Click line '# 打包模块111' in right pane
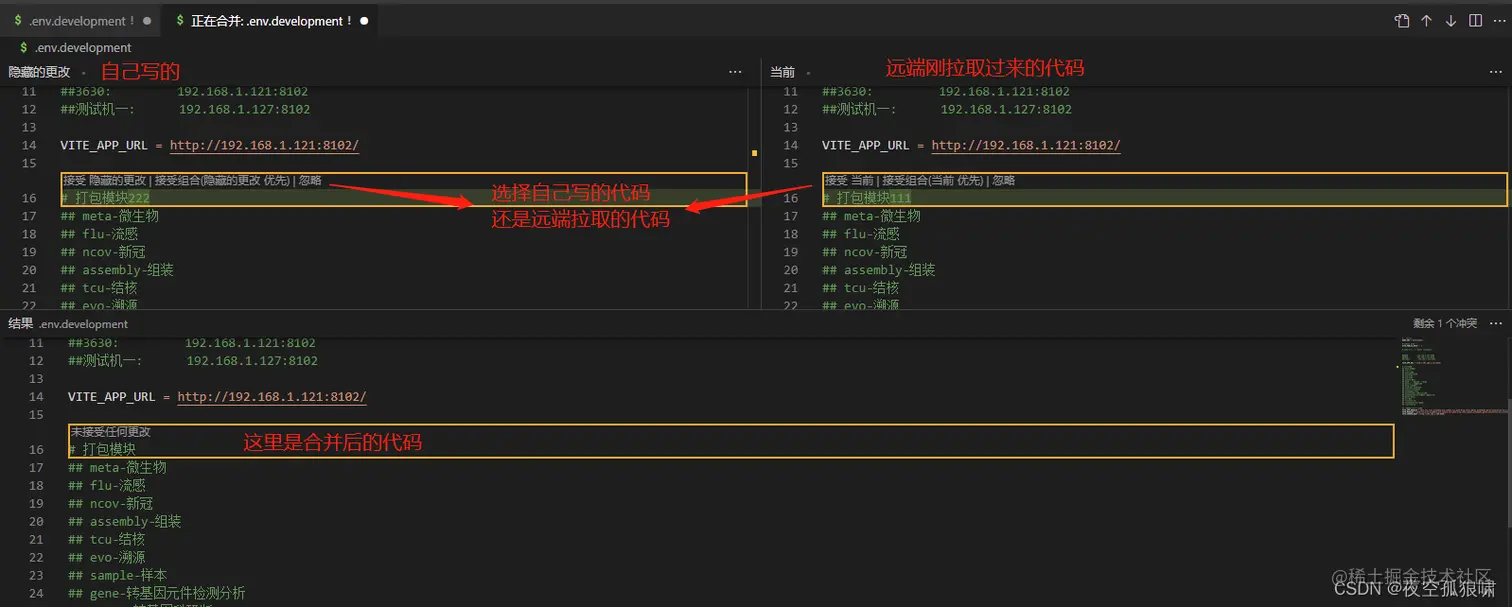1512x607 pixels. (x=867, y=198)
